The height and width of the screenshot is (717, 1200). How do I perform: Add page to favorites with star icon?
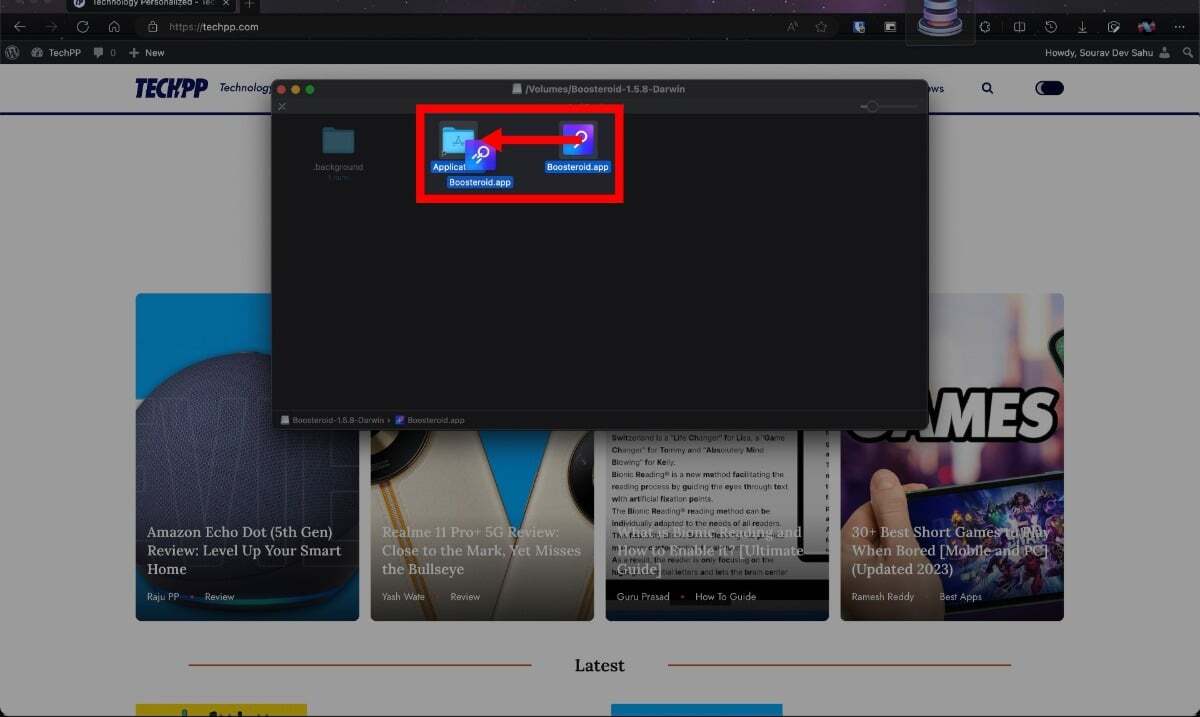(821, 27)
